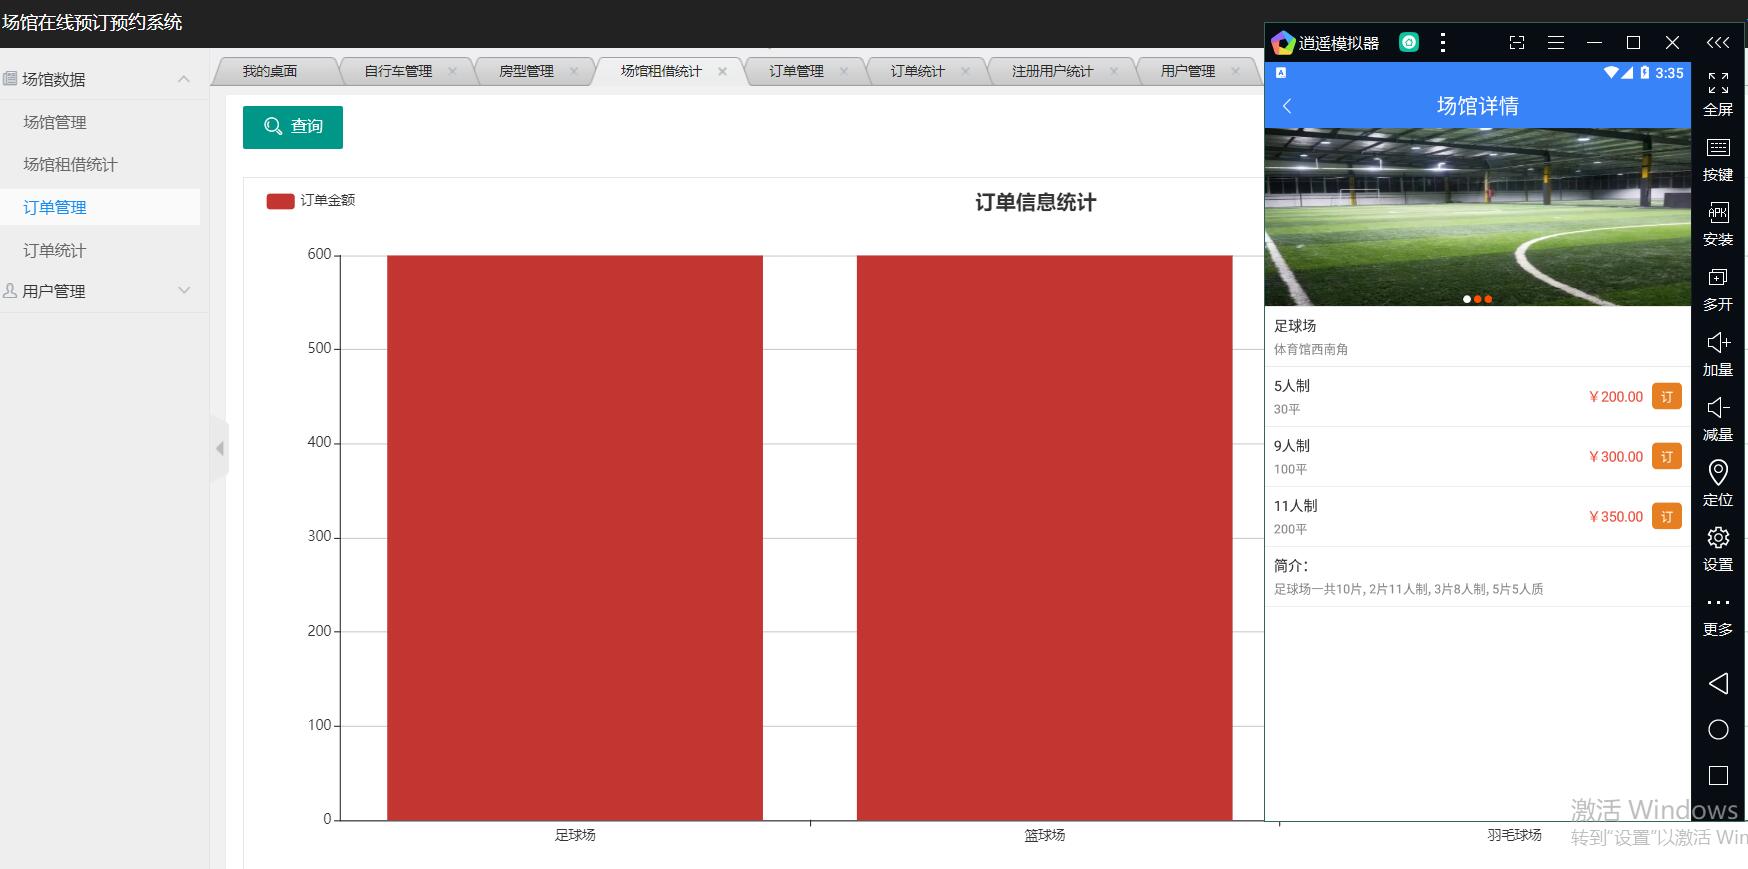The image size is (1748, 869).
Task: Select 订单统计 in the sidebar
Action: [55, 250]
